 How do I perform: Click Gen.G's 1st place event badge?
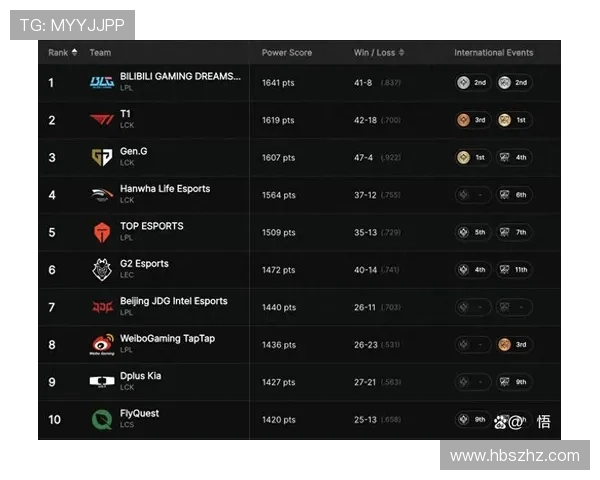tap(472, 157)
